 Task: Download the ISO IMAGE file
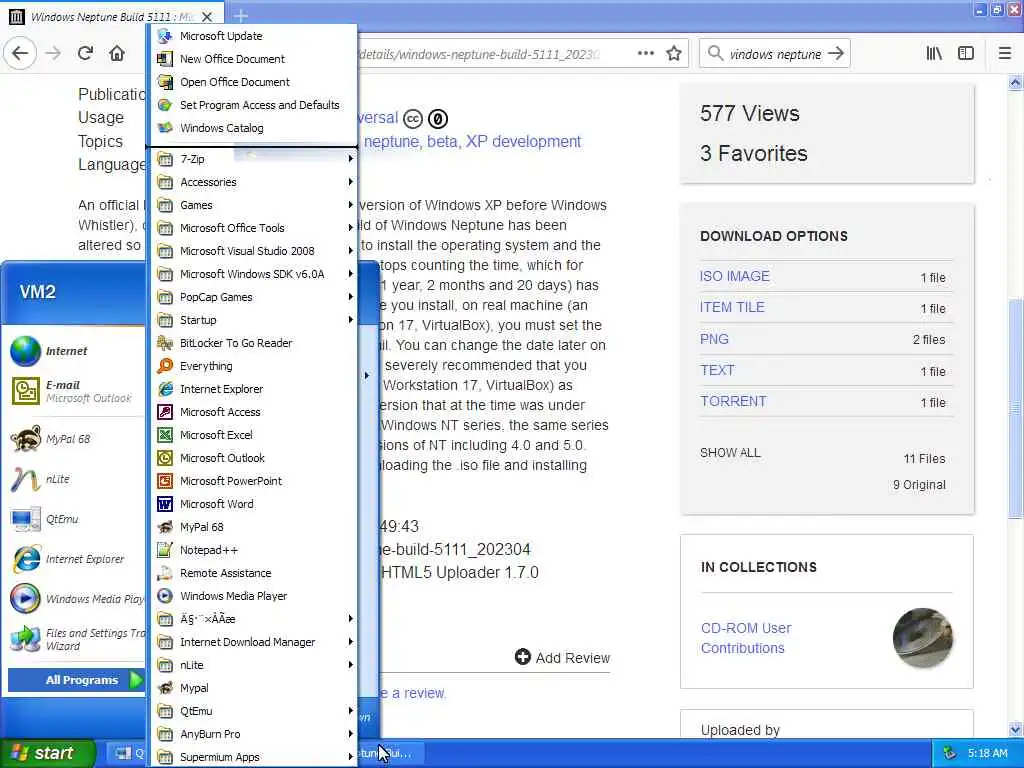735,276
